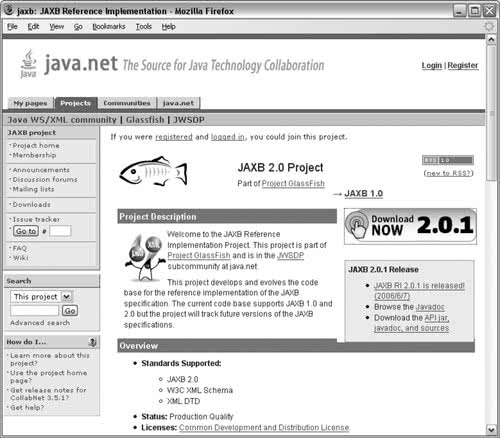The image size is (500, 438).
Task: Click the Login link
Action: (x=432, y=65)
